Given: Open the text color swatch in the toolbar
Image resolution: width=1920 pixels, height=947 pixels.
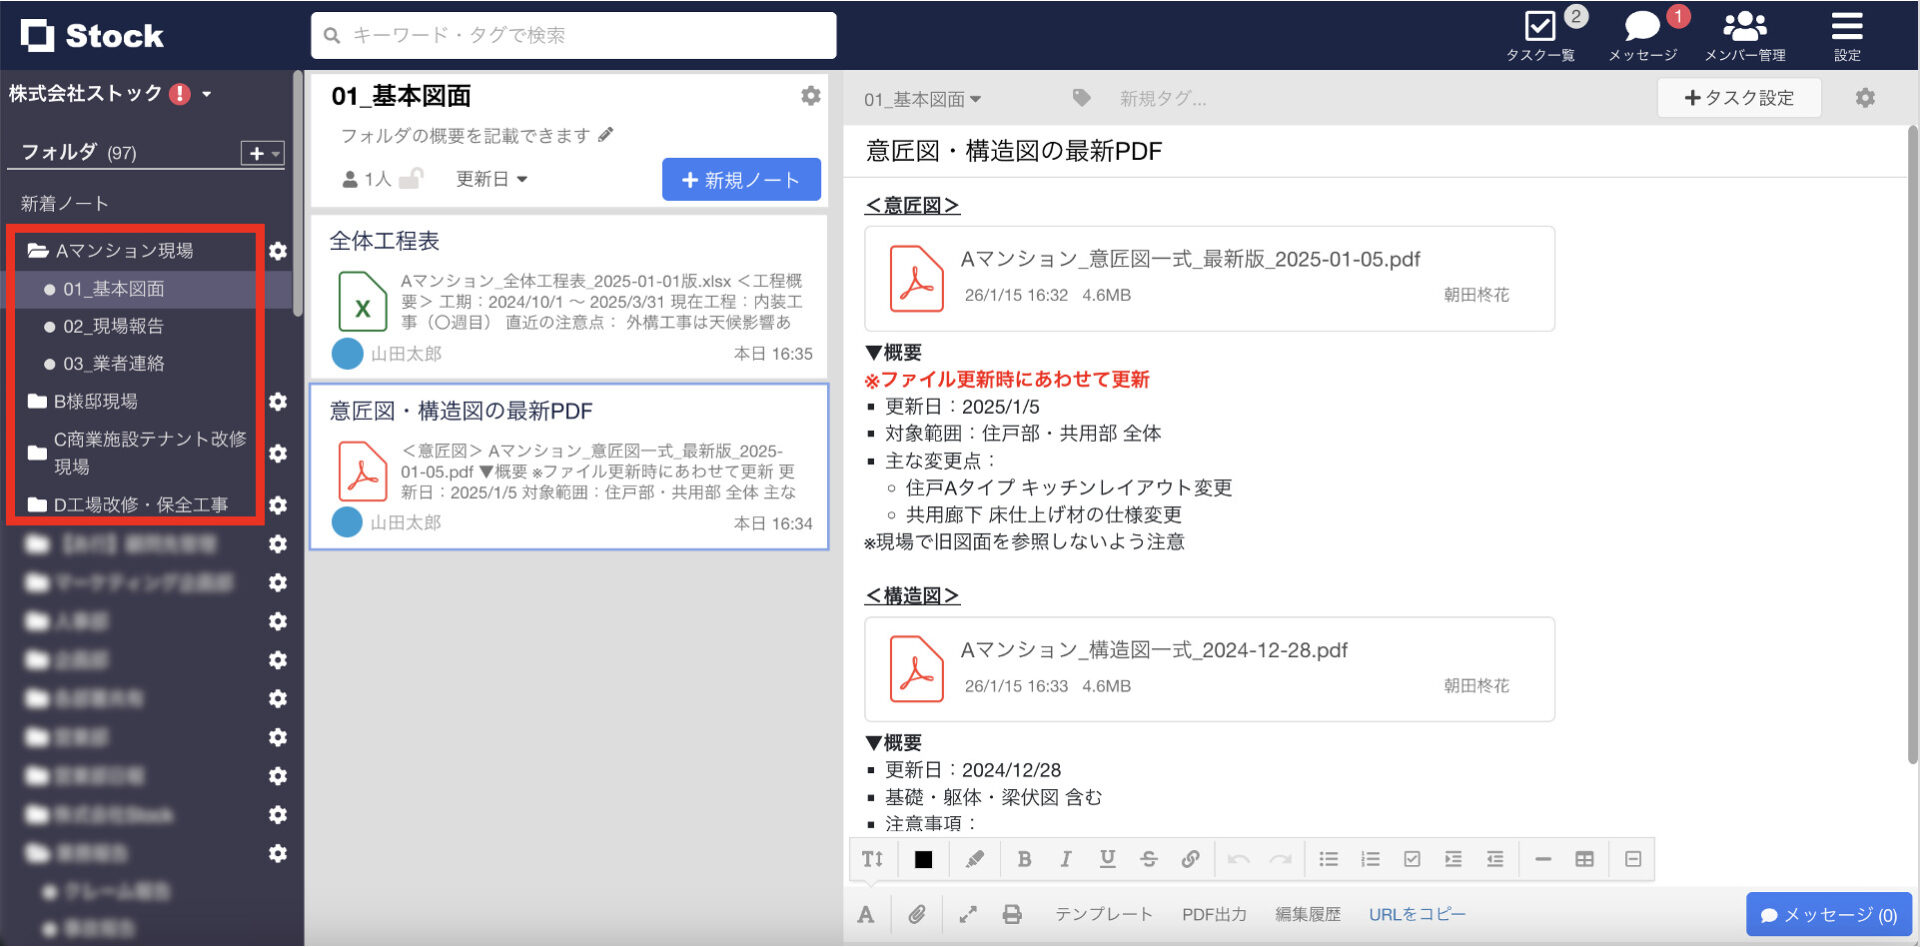Looking at the screenshot, I should 922,858.
